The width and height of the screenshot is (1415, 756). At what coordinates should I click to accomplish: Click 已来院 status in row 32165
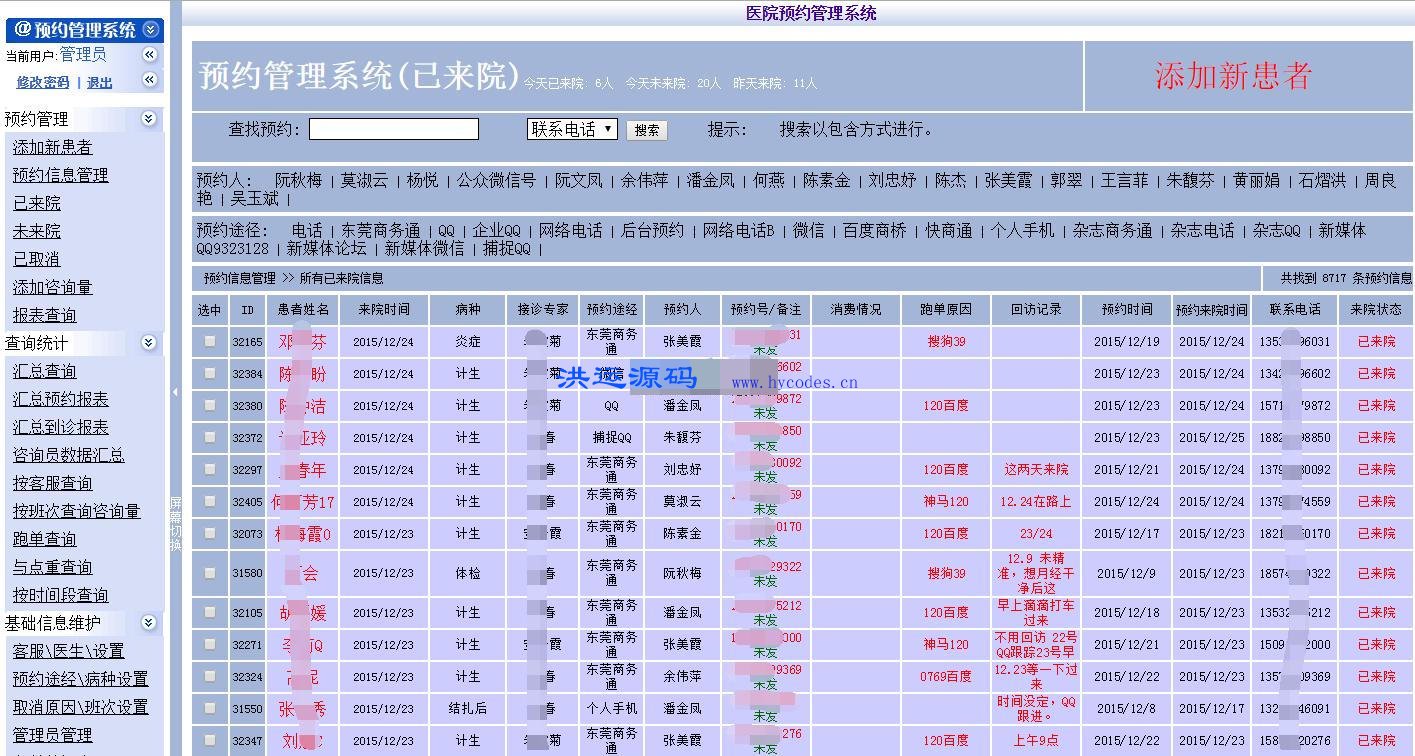pyautogui.click(x=1376, y=342)
